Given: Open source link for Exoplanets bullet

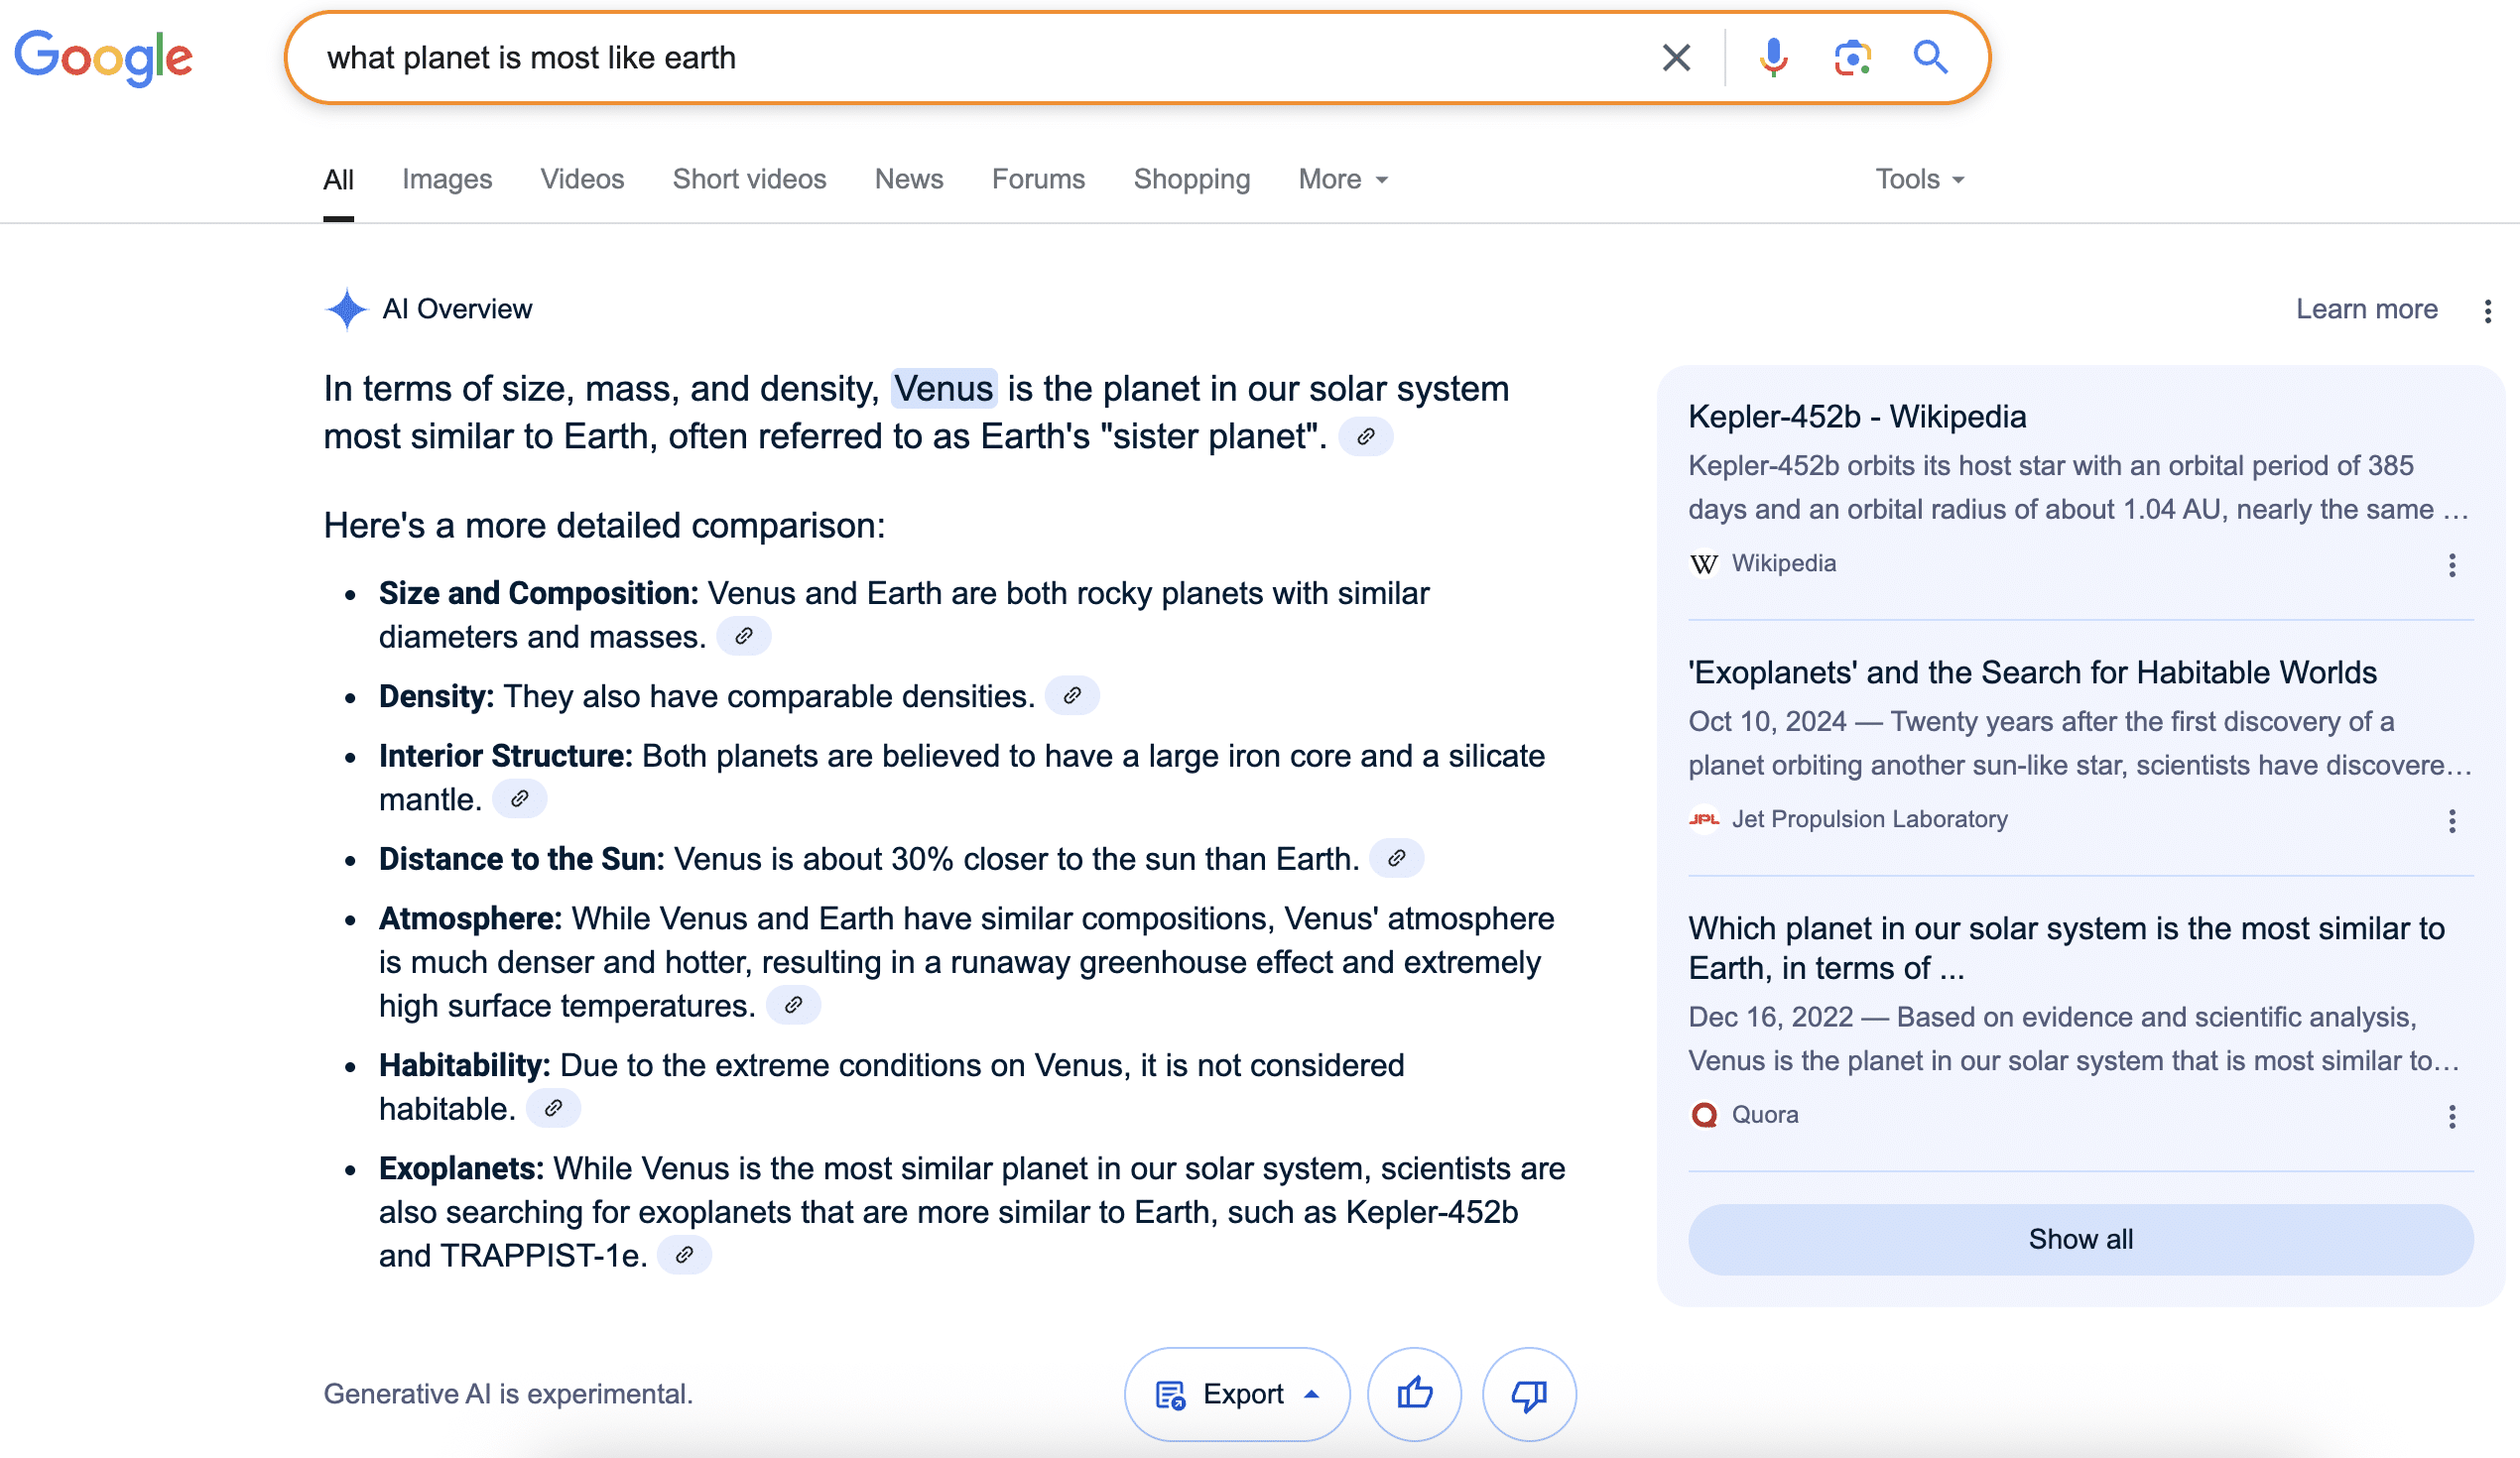Looking at the screenshot, I should [685, 1255].
